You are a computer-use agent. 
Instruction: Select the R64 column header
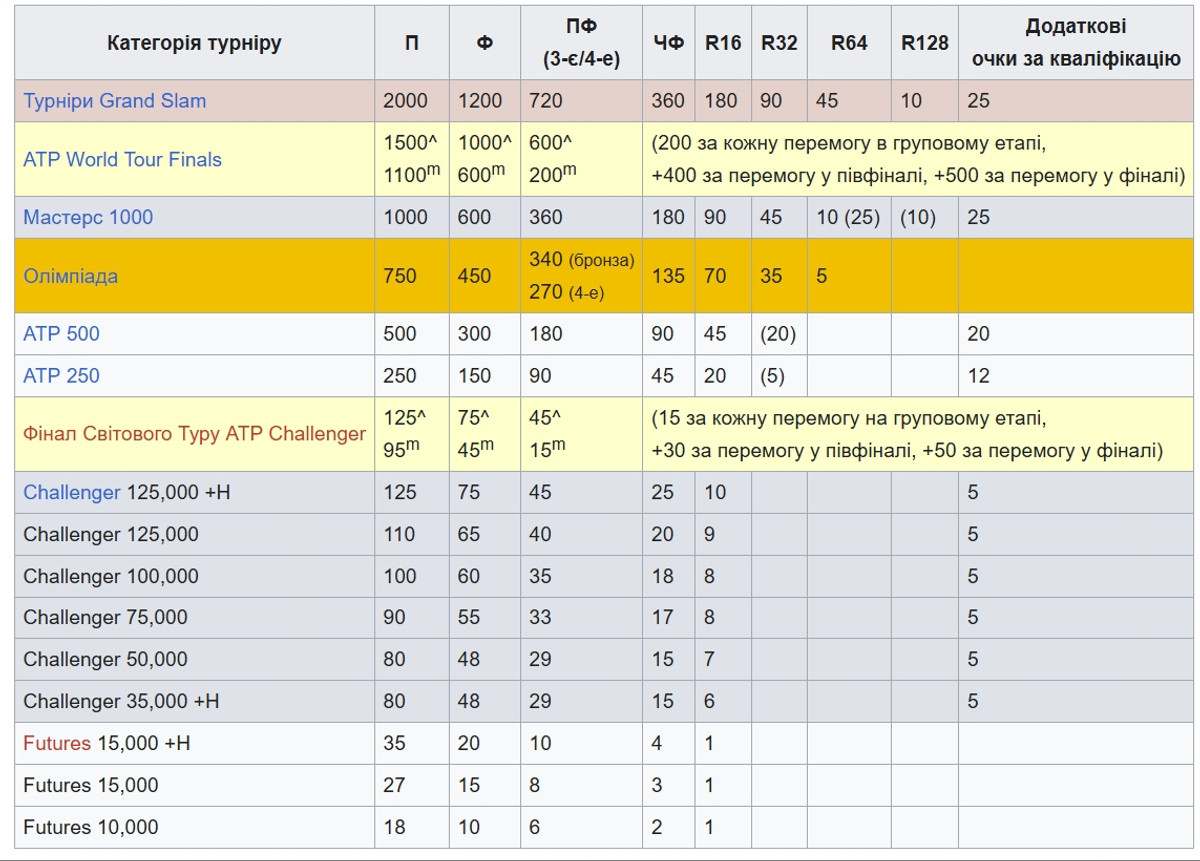point(849,43)
